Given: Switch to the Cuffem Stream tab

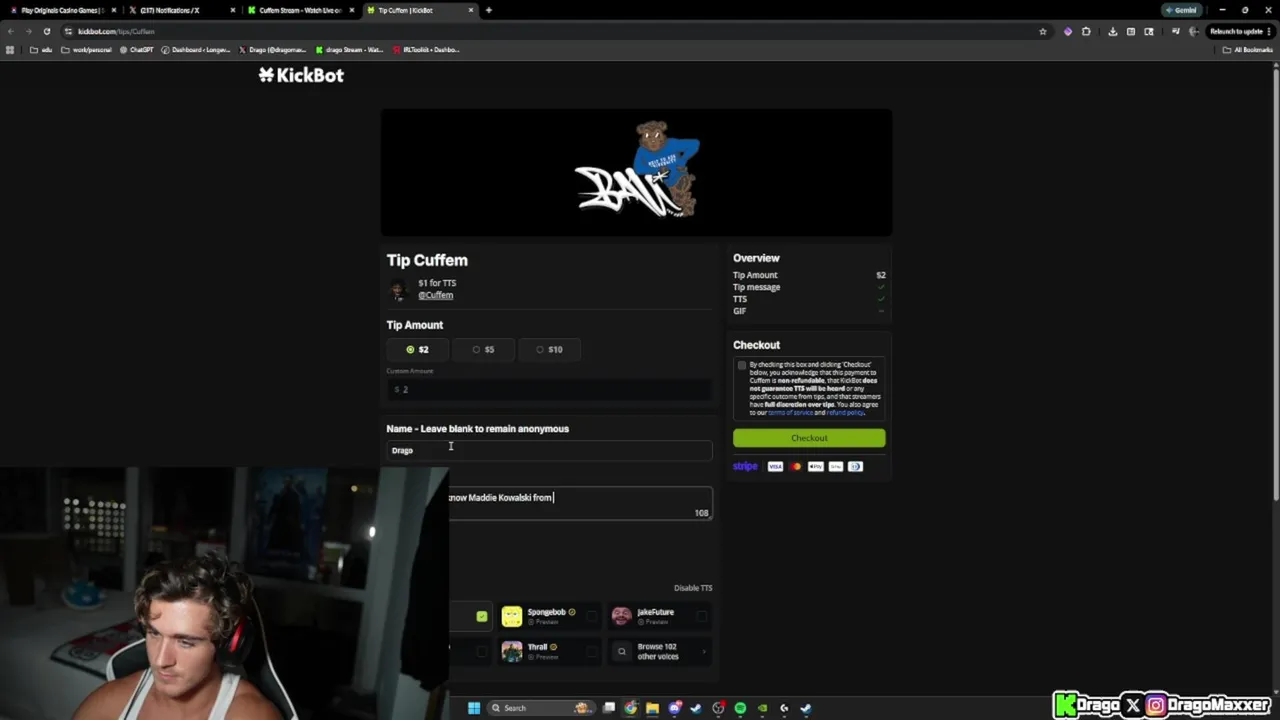Looking at the screenshot, I should coord(300,10).
